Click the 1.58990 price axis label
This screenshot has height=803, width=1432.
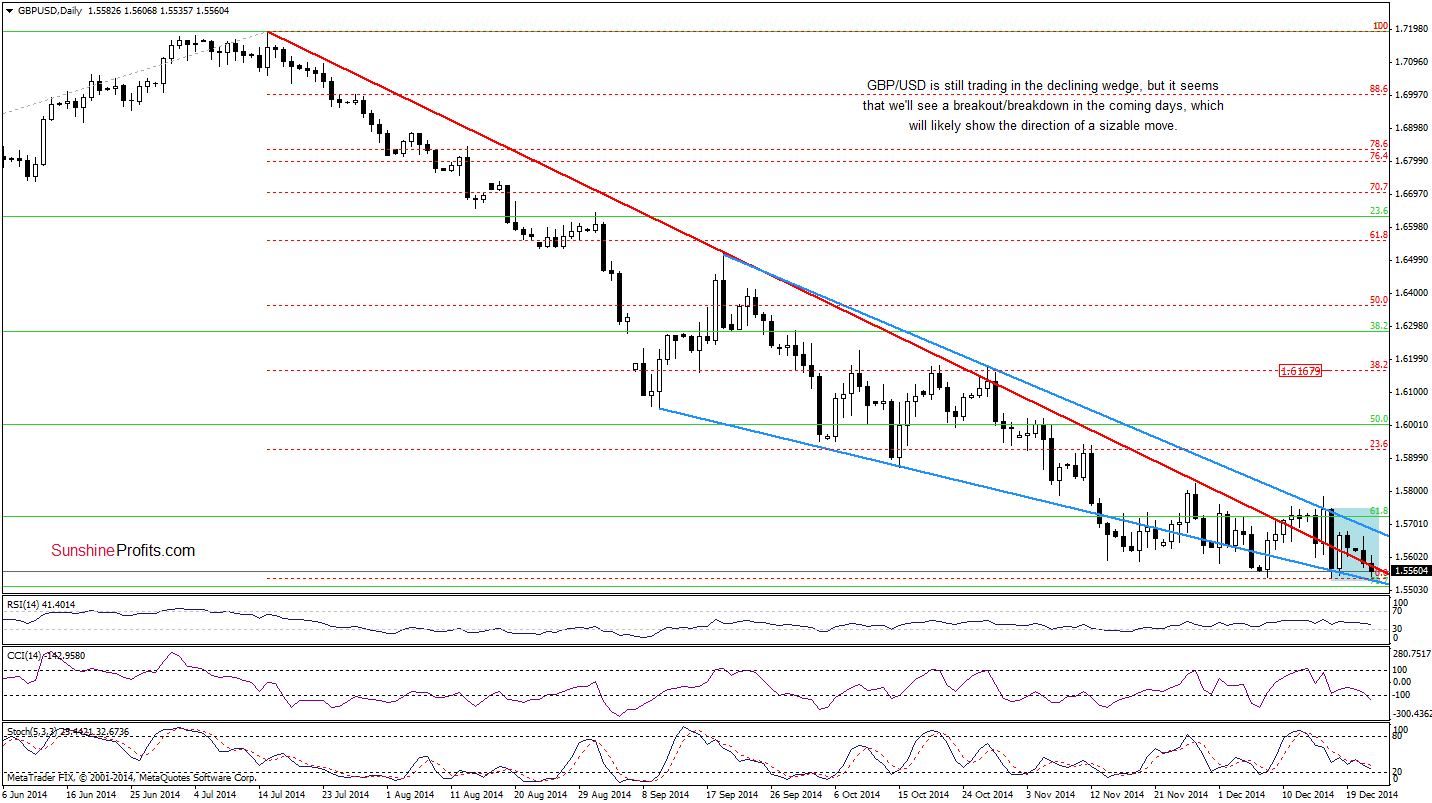pyautogui.click(x=1409, y=458)
